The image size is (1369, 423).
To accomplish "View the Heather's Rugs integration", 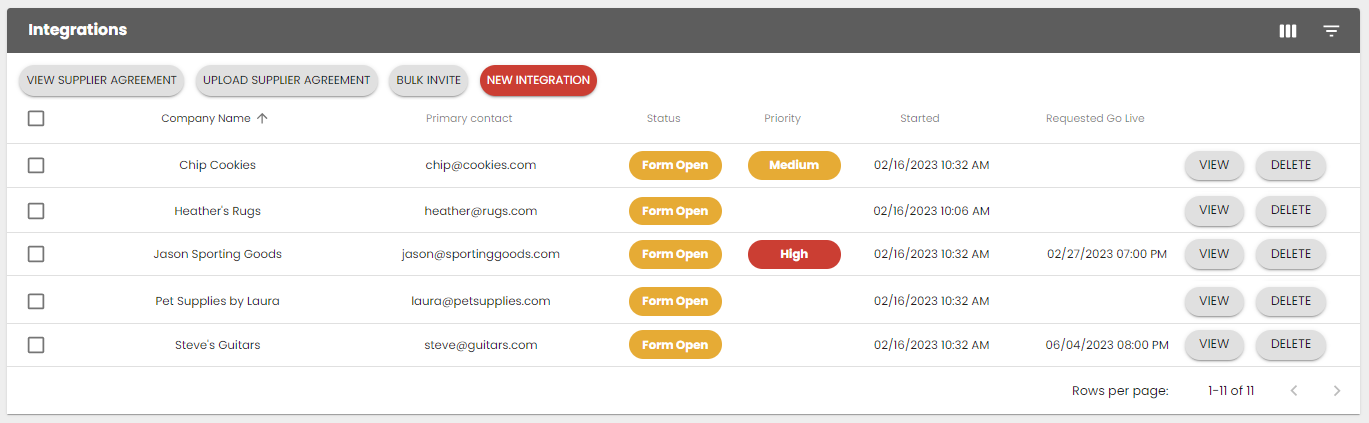I will pyautogui.click(x=1213, y=211).
